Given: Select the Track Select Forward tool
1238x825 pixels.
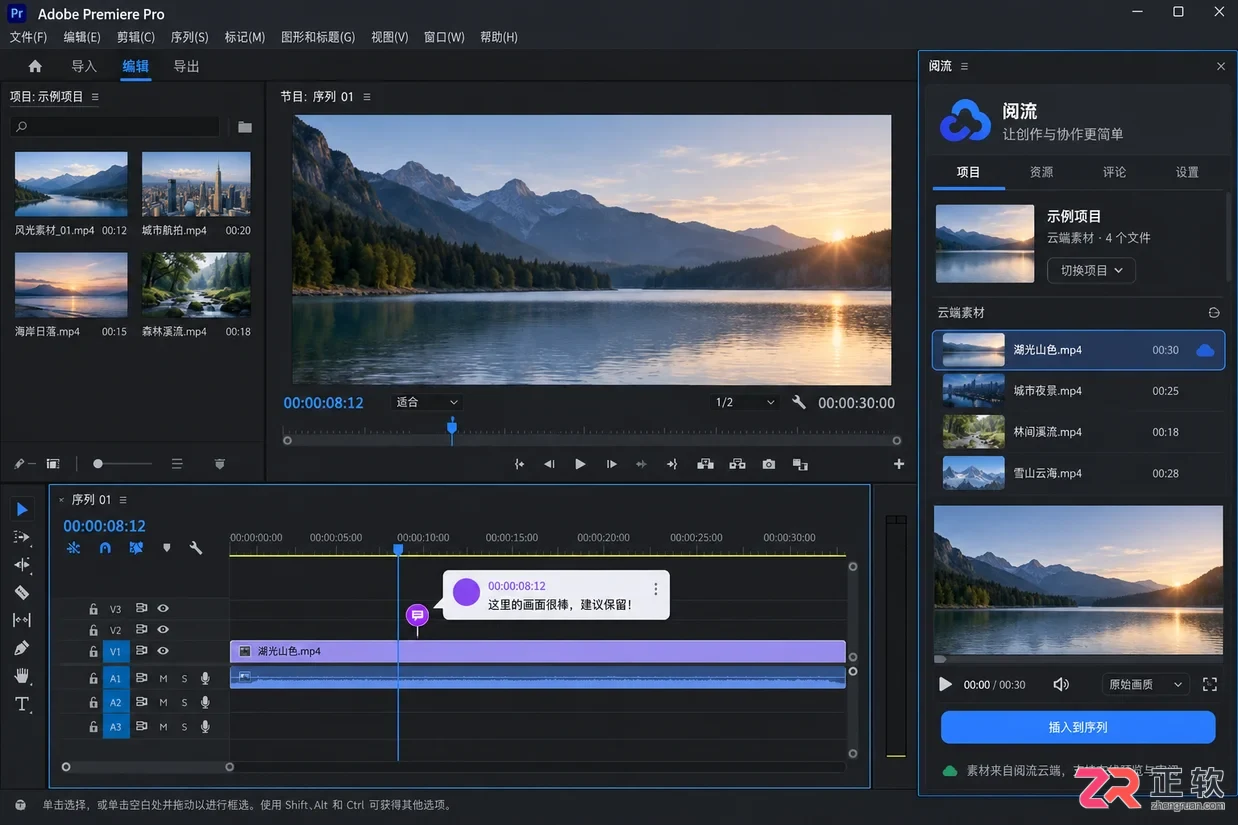Looking at the screenshot, I should pyautogui.click(x=22, y=537).
